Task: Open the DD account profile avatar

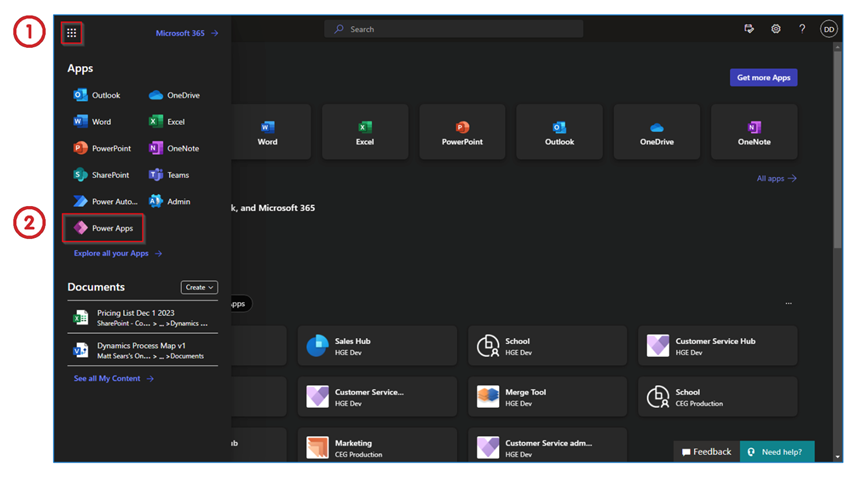Action: [x=828, y=30]
